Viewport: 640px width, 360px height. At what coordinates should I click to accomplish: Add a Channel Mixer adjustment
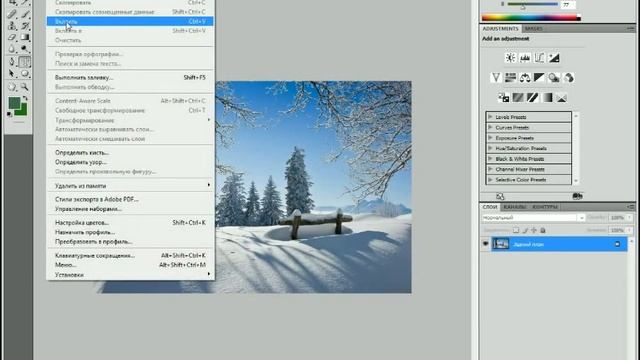pyautogui.click(x=568, y=78)
